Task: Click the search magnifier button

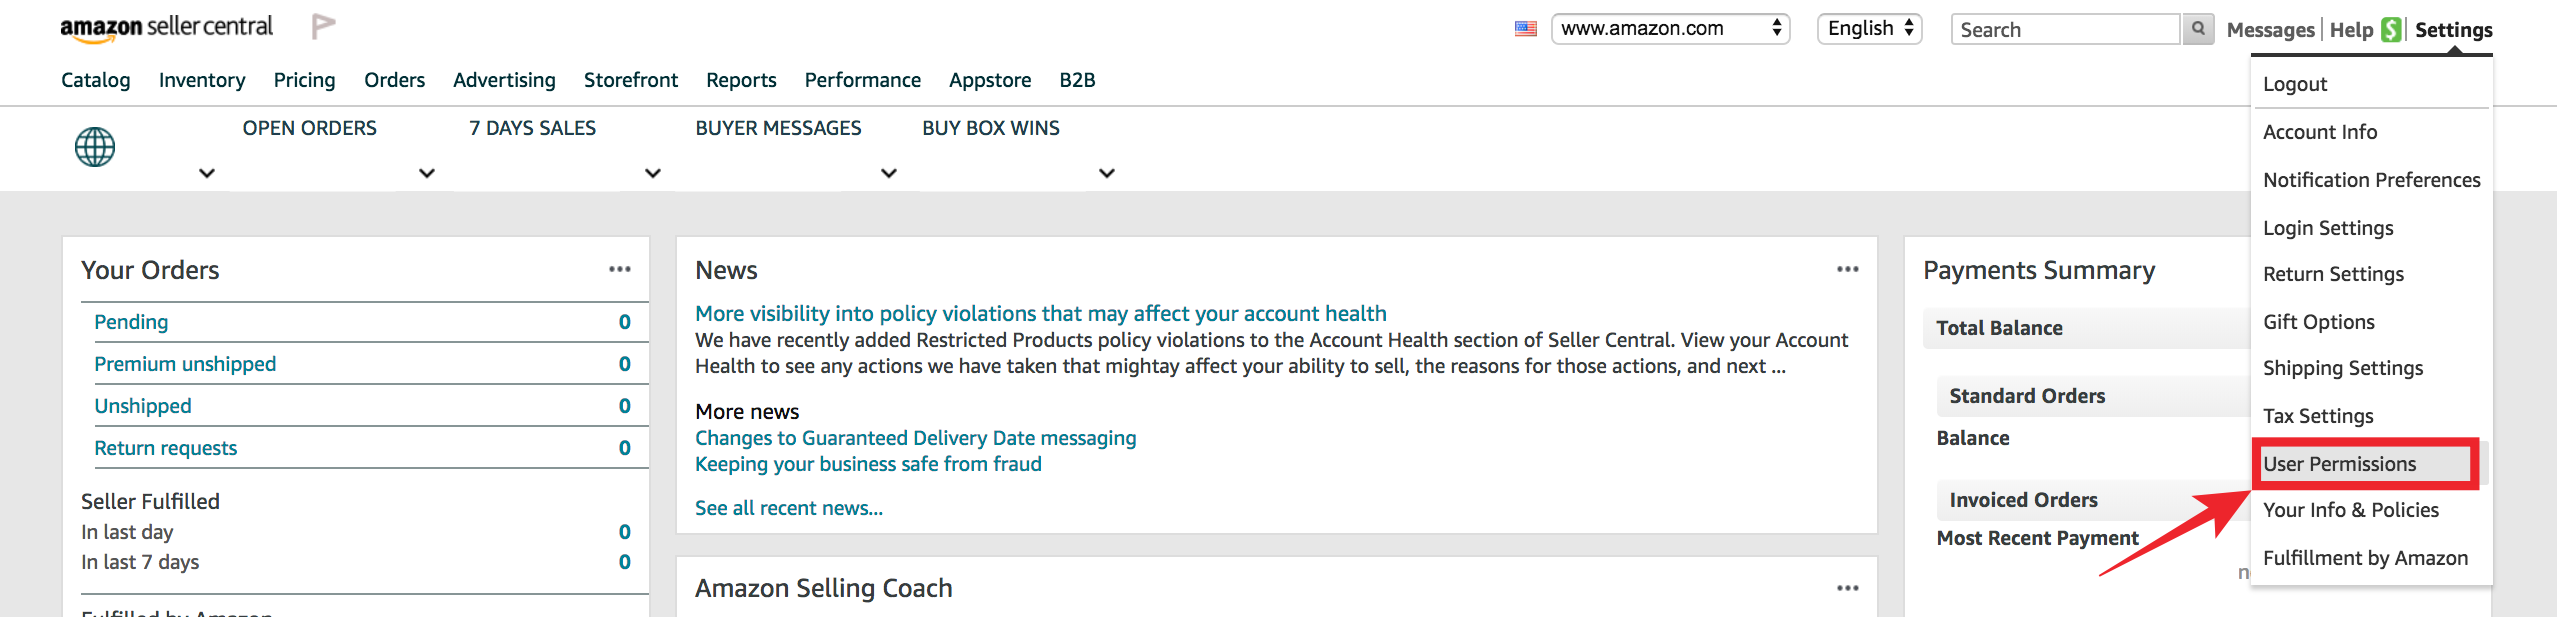Action: pos(2198,29)
